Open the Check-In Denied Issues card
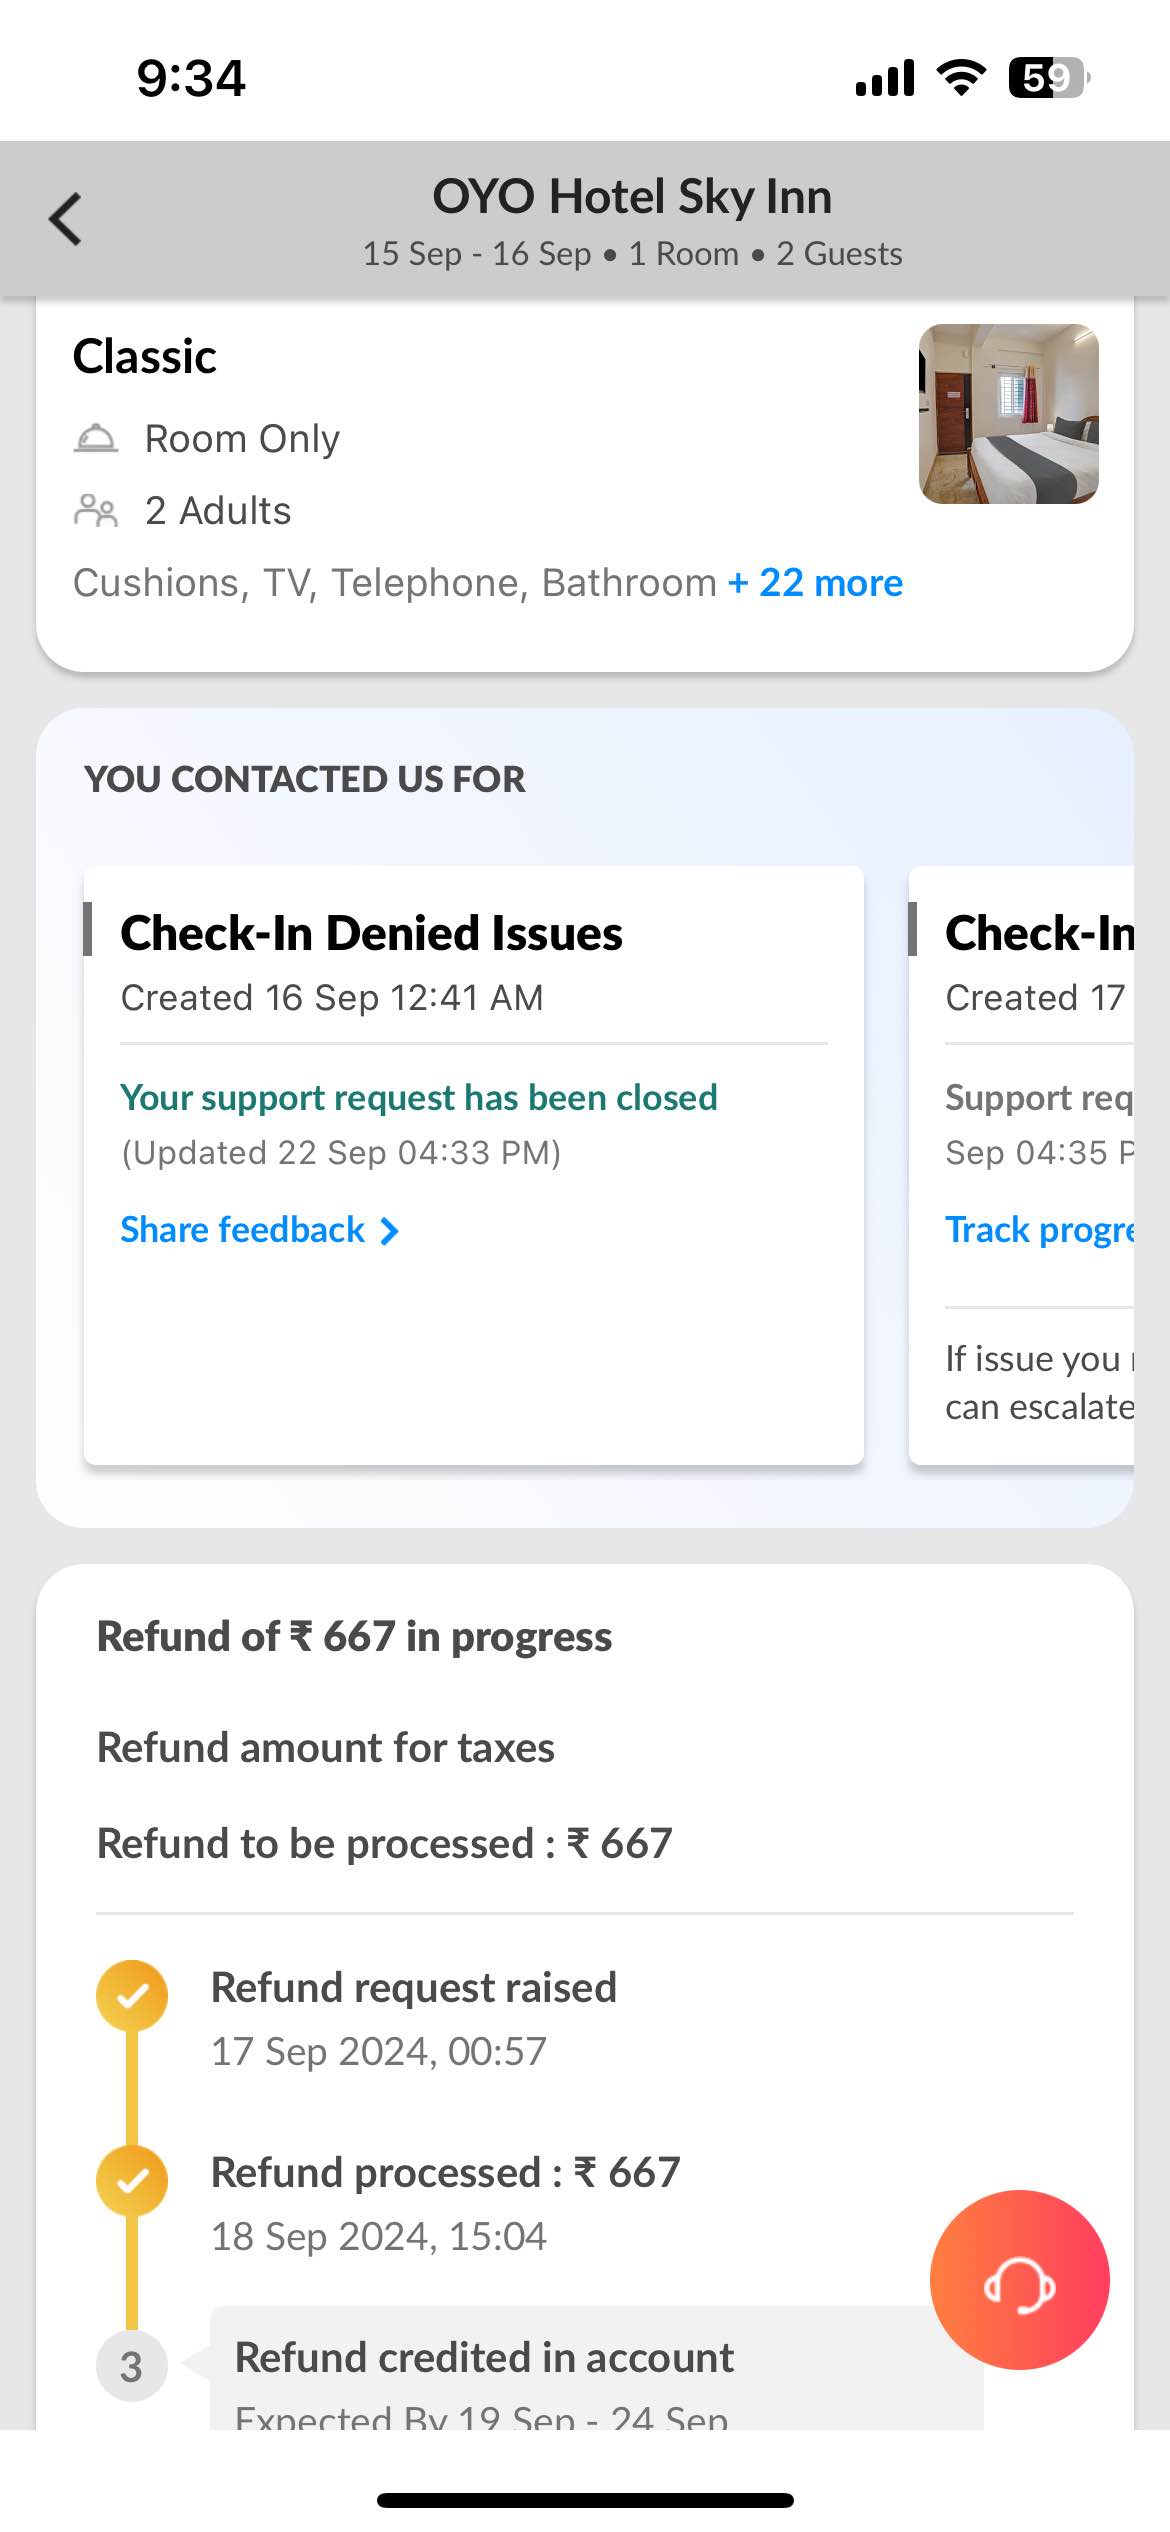Screen dimensions: 1170x2532 click(474, 1165)
